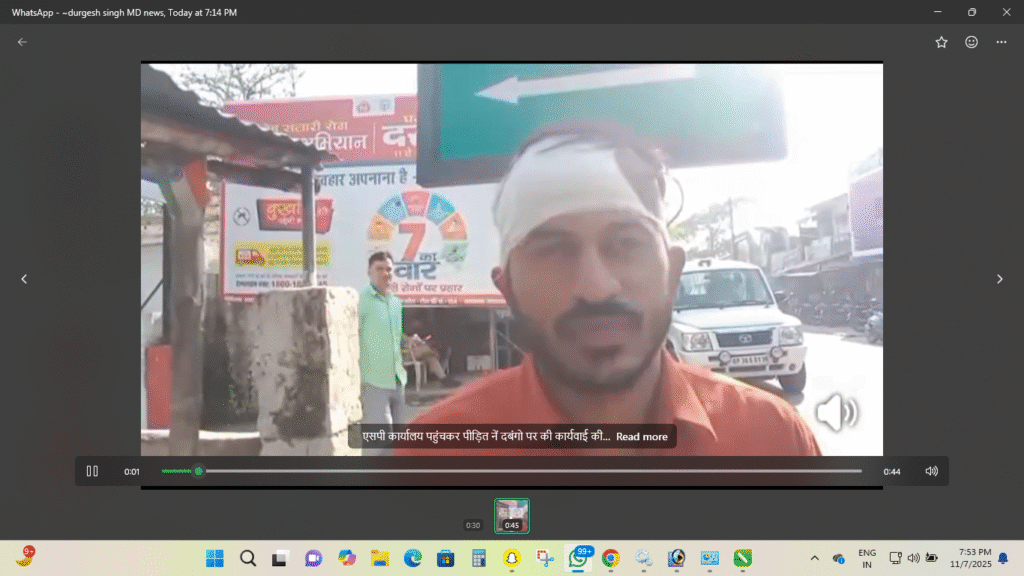Open Snapchat from the taskbar
This screenshot has height=576, width=1024.
(x=511, y=558)
